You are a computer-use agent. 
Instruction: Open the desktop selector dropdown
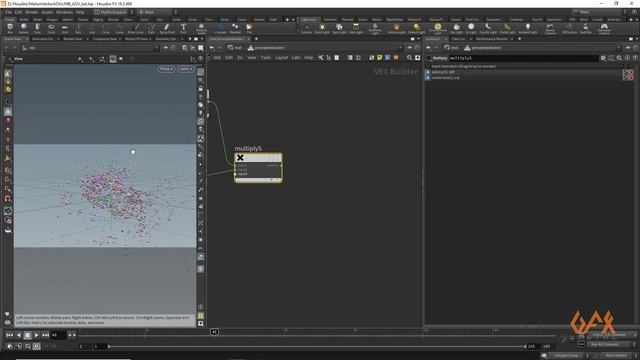pyautogui.click(x=113, y=12)
